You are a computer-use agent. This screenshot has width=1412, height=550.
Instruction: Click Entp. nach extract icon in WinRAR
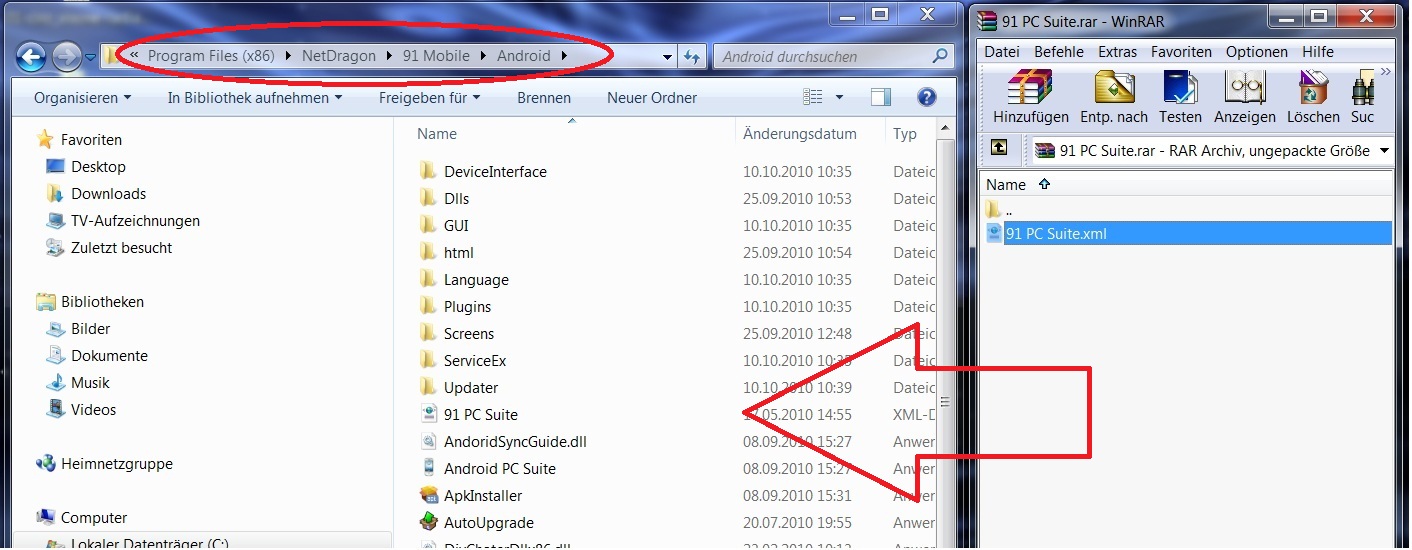point(1113,88)
